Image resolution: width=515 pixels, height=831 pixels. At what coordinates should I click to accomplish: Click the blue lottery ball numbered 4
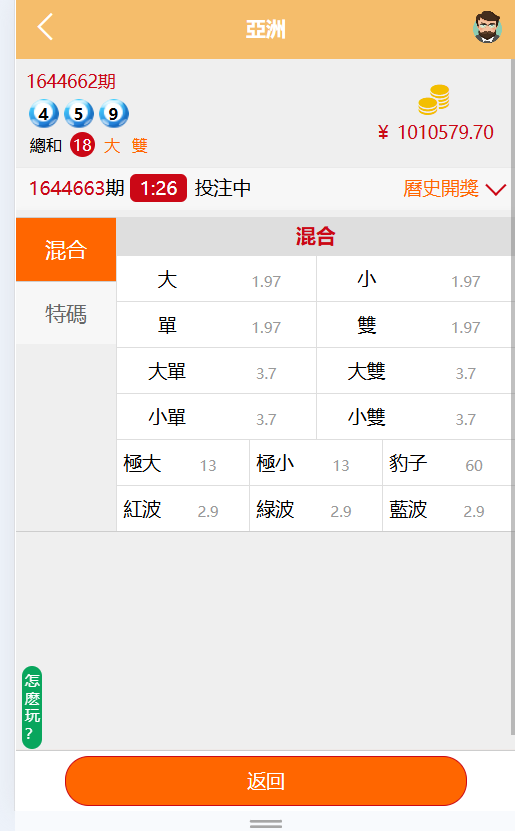[x=43, y=113]
